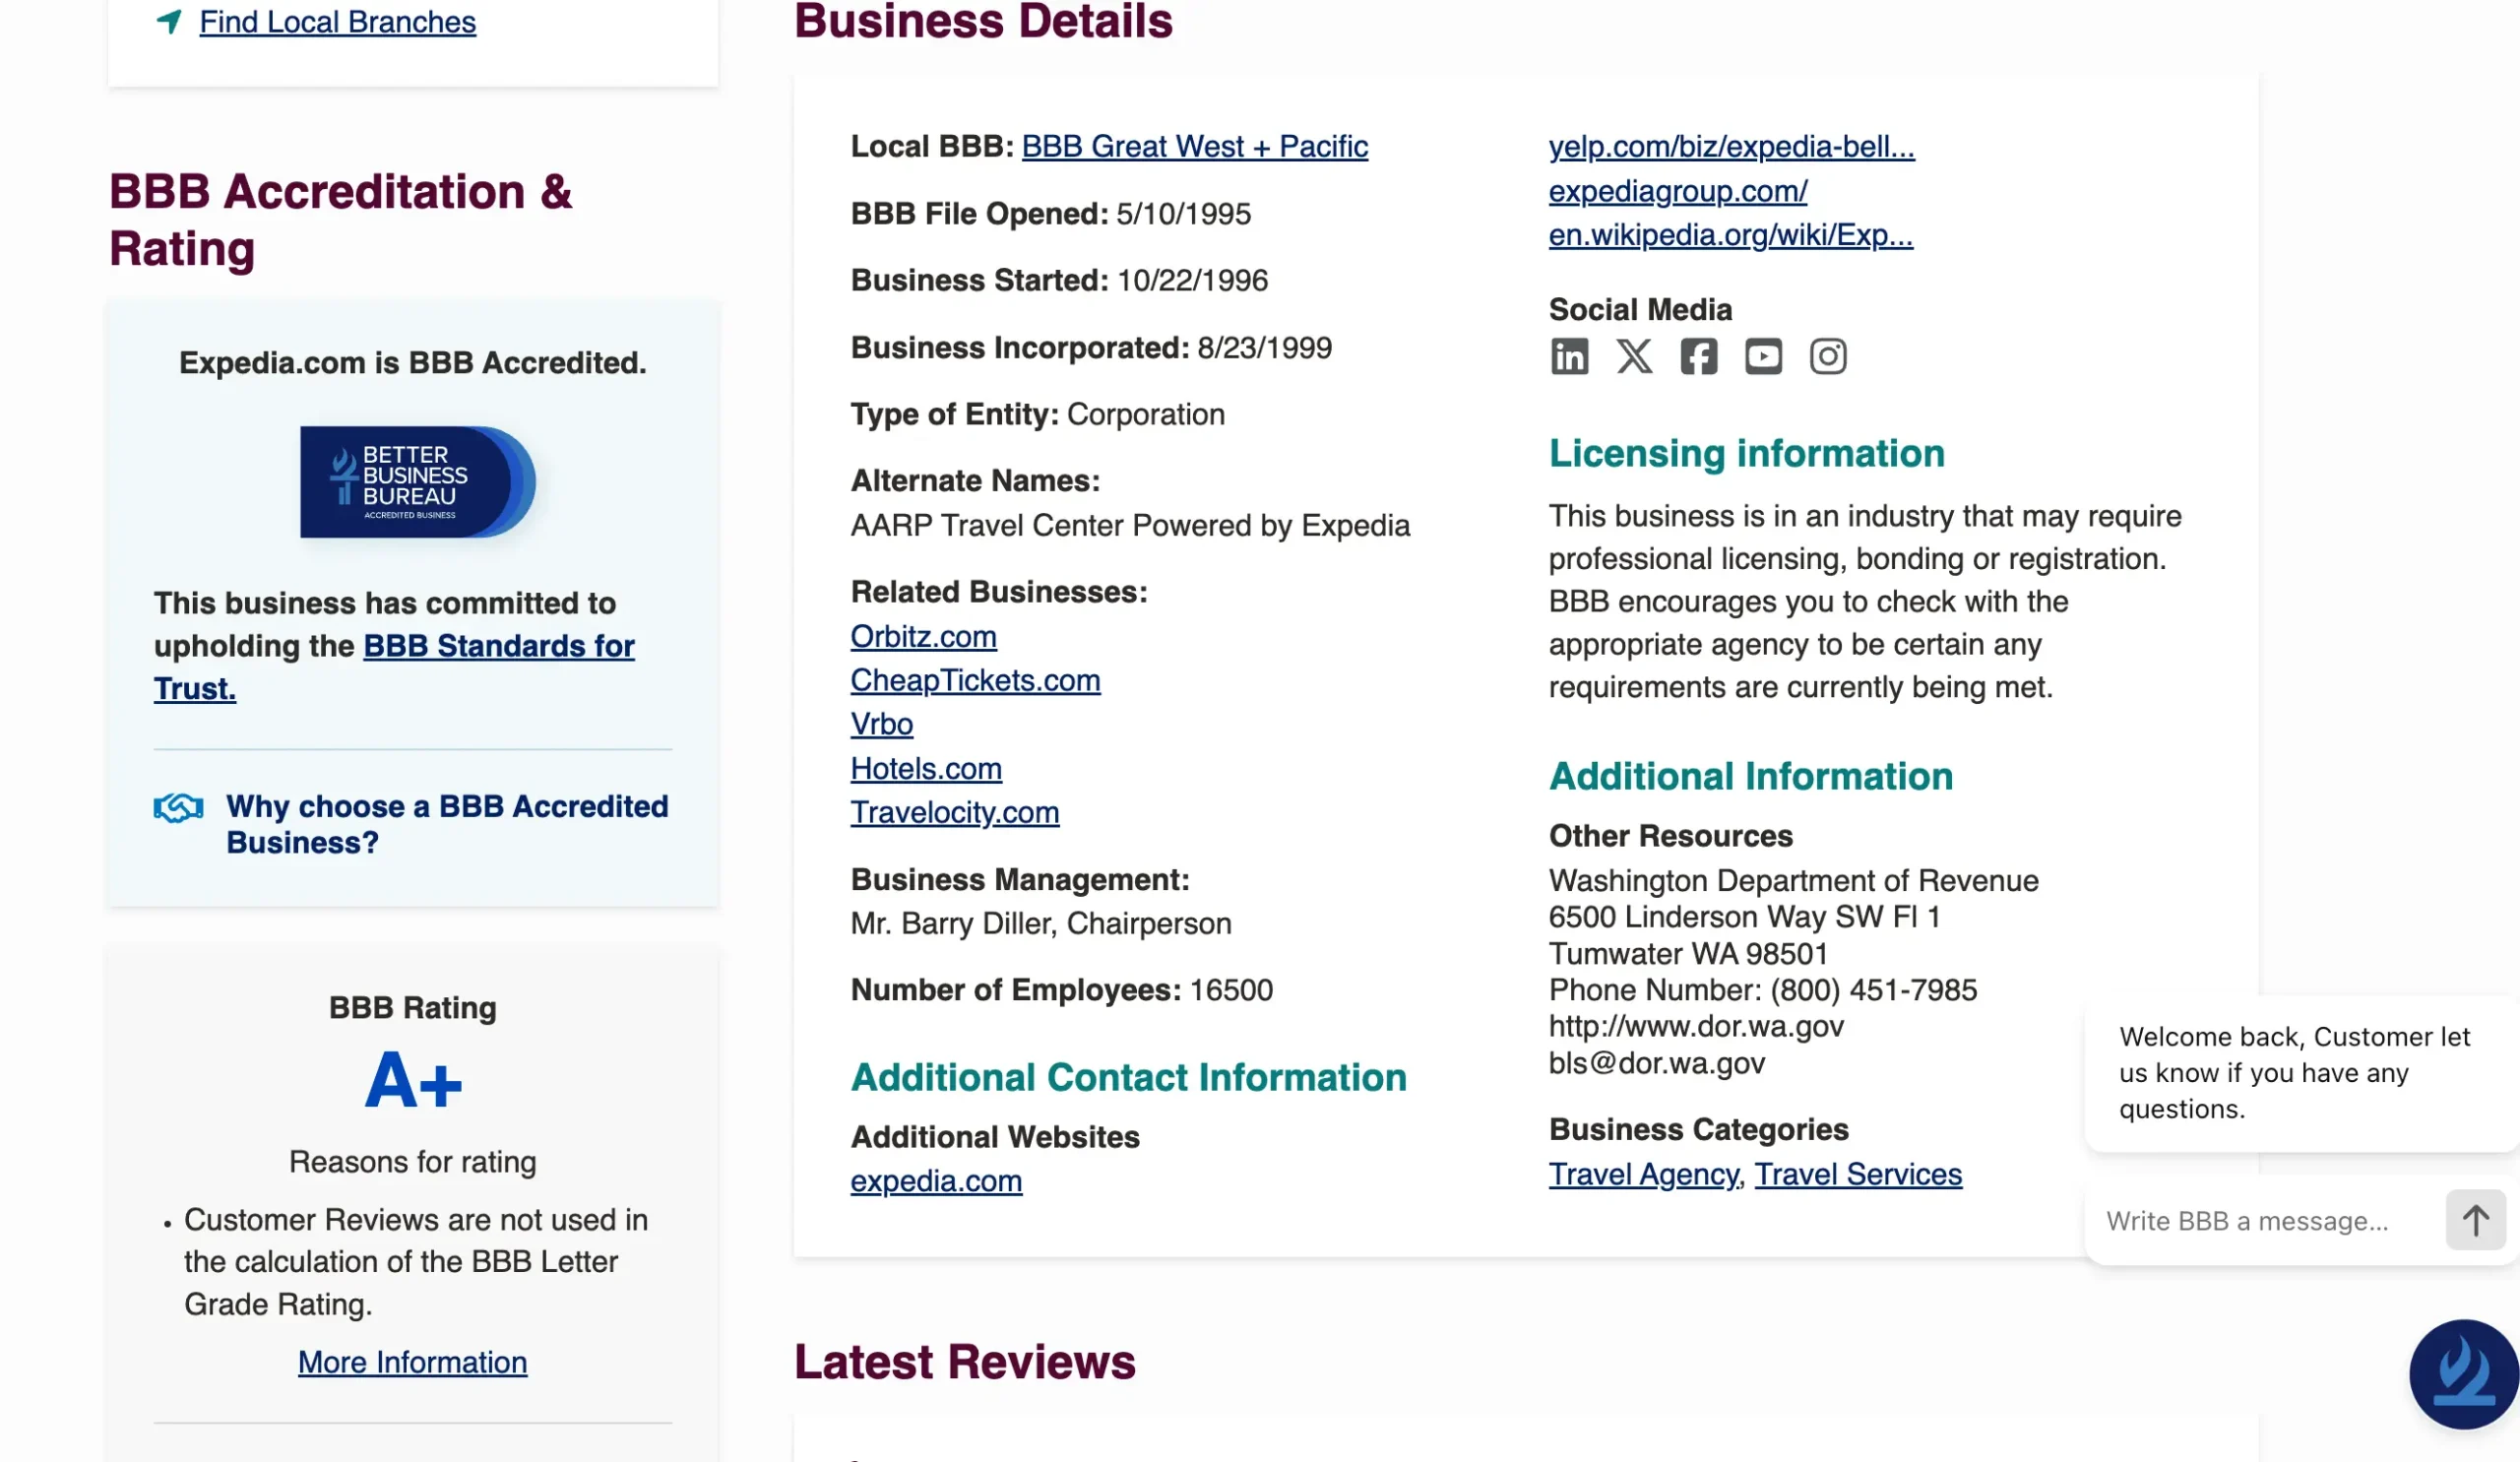2520x1462 pixels.
Task: Click the BBB Accreditation & Rating heading
Action: pyautogui.click(x=340, y=220)
